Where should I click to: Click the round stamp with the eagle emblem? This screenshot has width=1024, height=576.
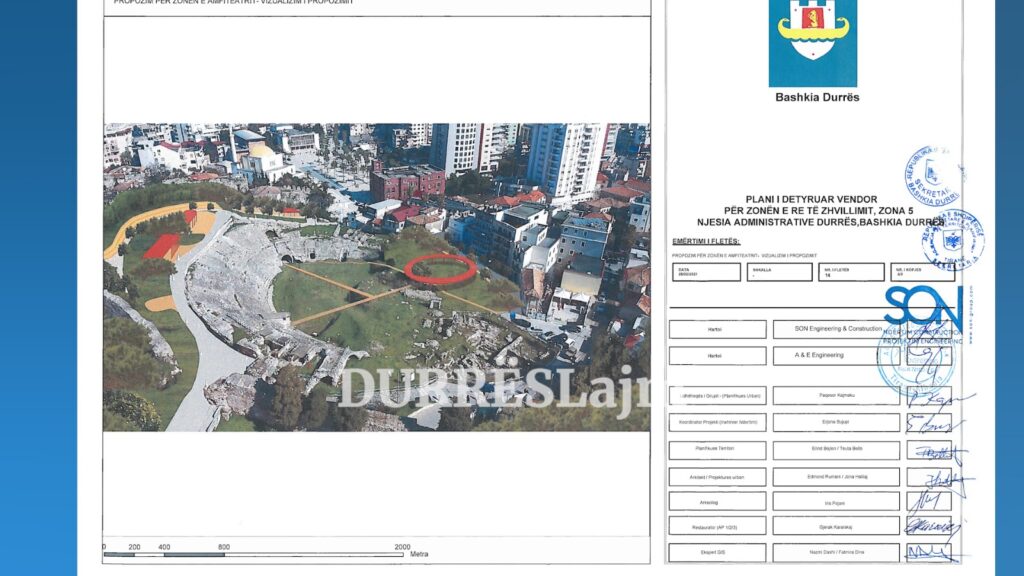tap(951, 241)
